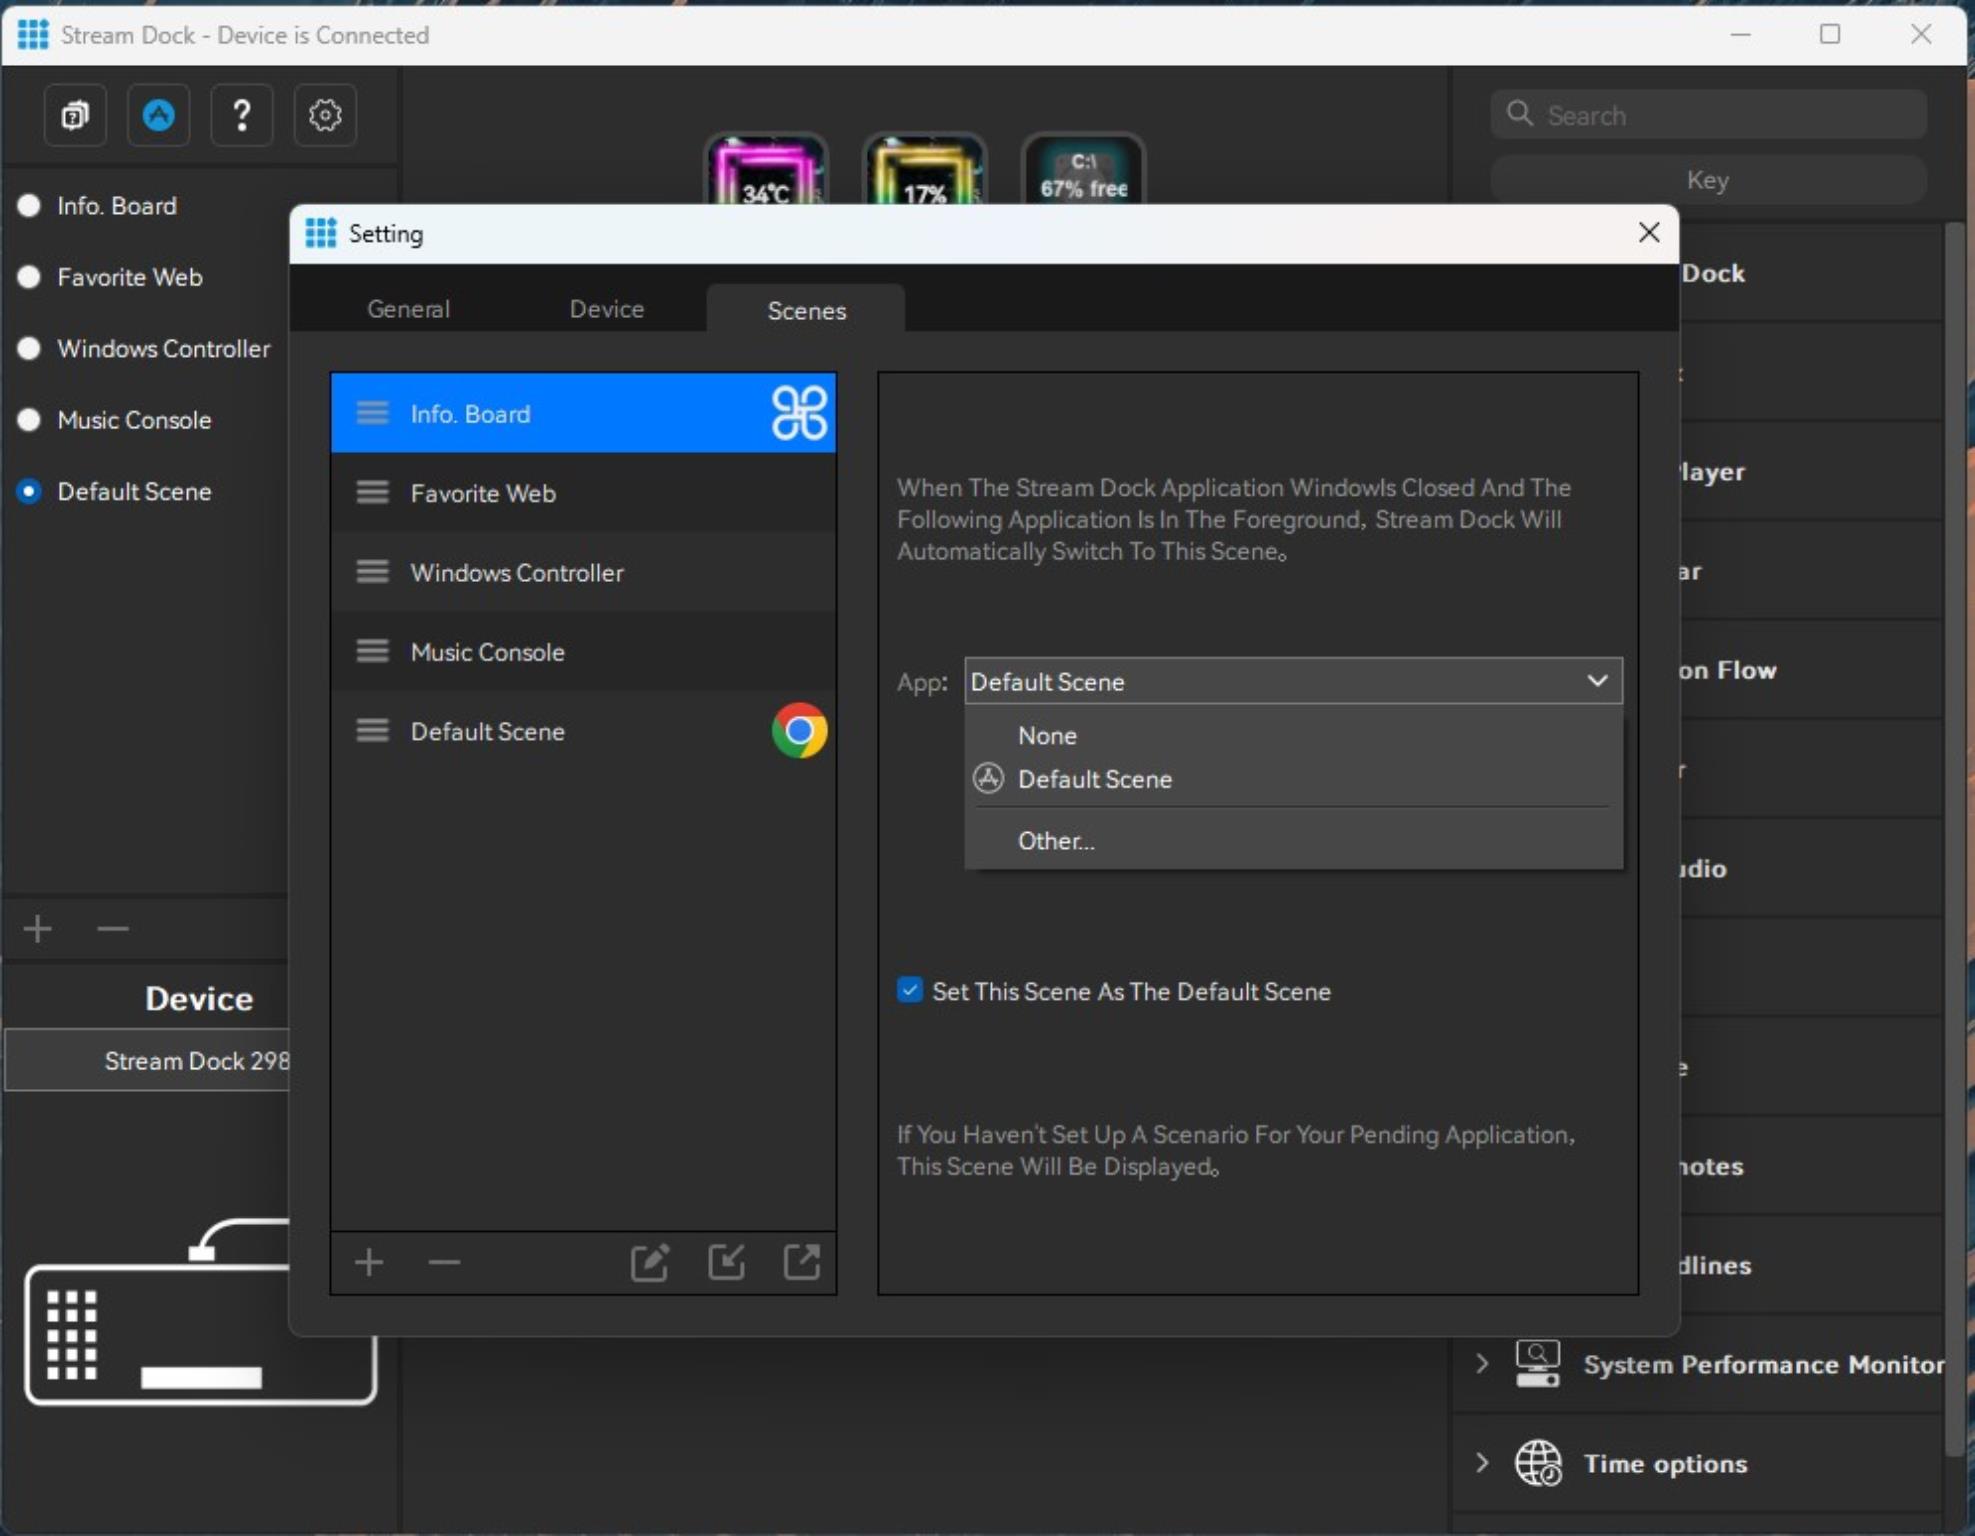Open the help question mark icon
Viewport: 1975px width, 1536px height.
pyautogui.click(x=241, y=115)
